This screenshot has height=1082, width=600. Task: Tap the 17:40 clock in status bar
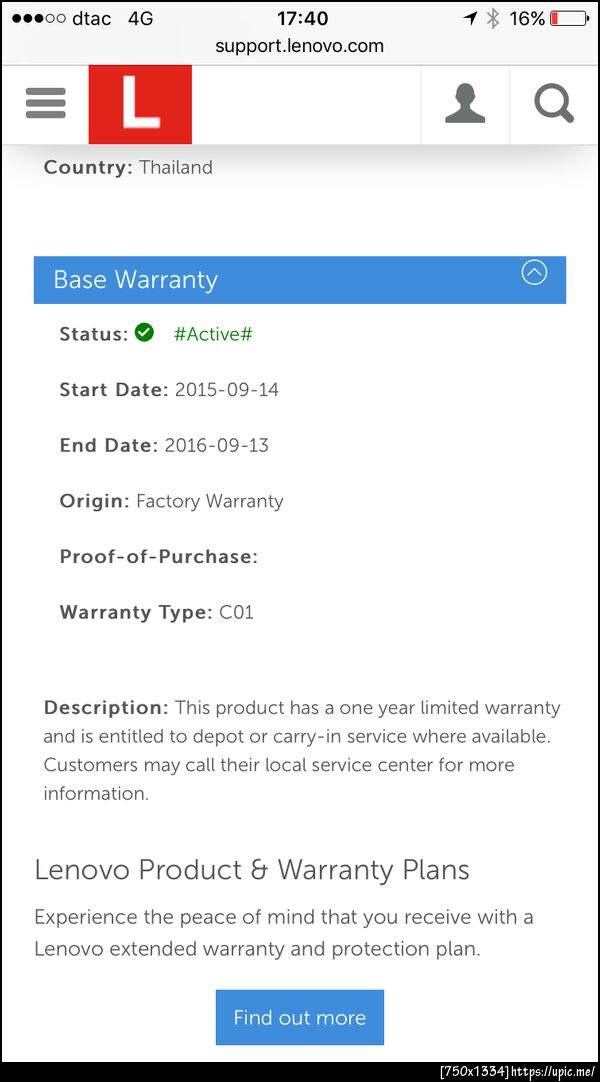(x=302, y=19)
